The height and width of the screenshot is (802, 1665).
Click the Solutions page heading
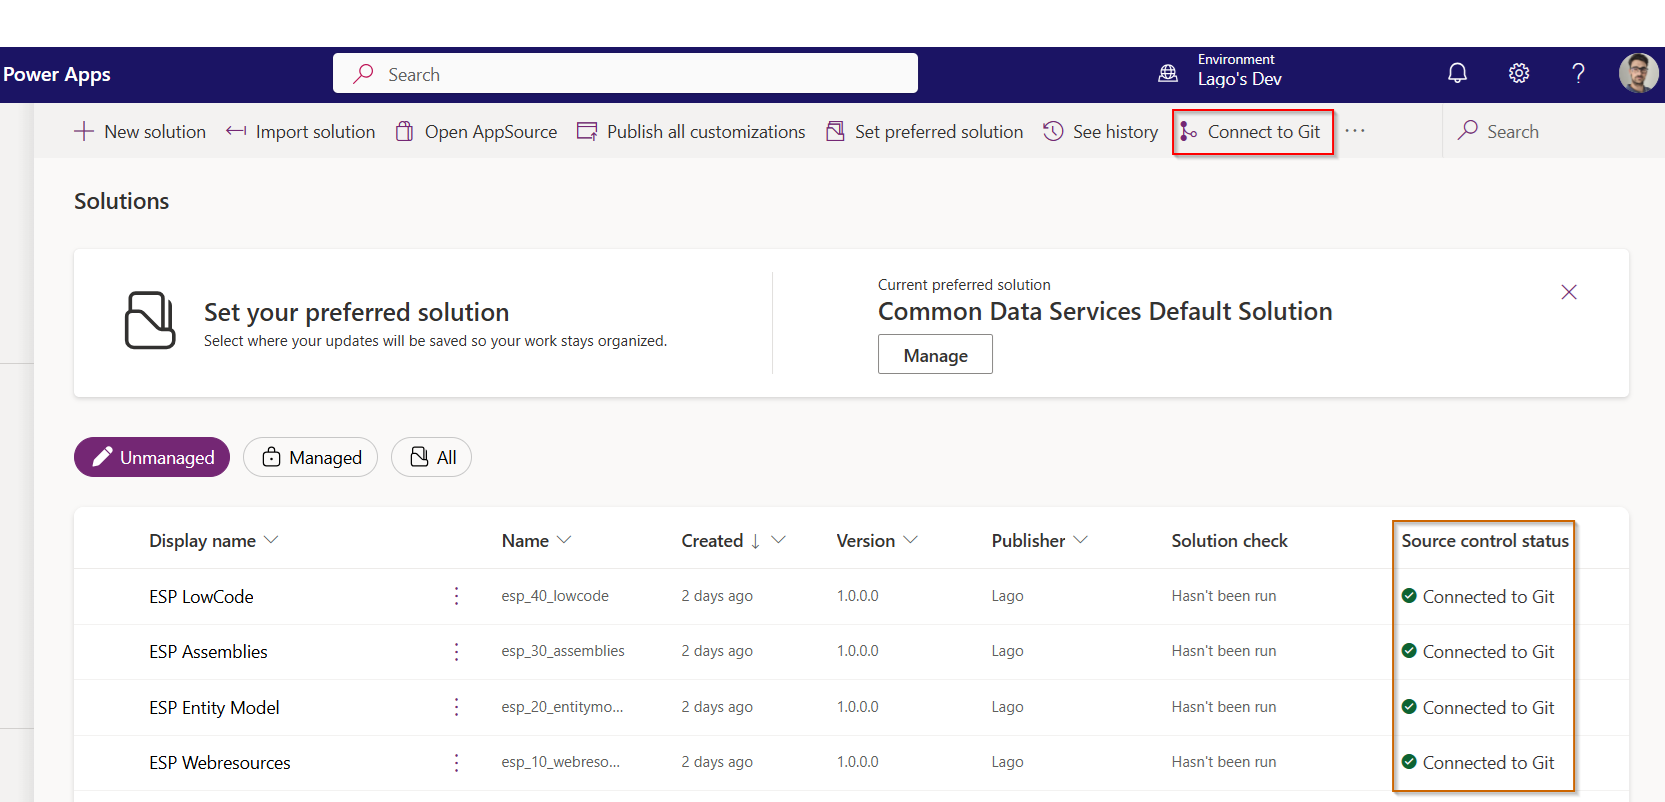coord(122,201)
